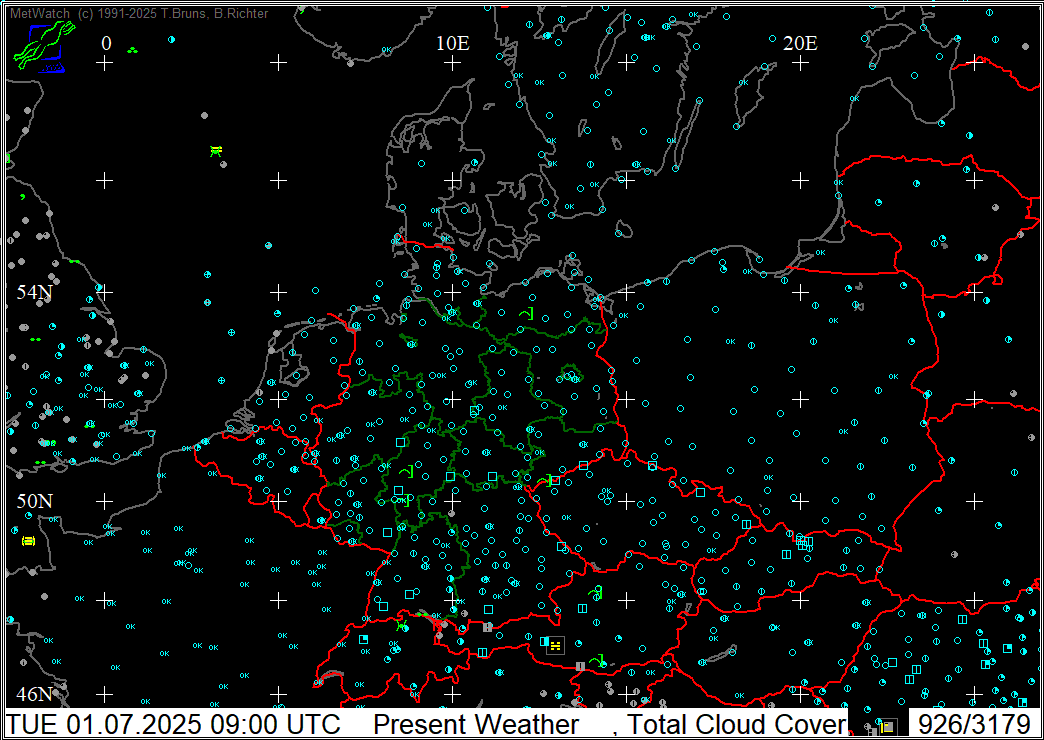This screenshot has width=1044, height=740.
Task: Click the green star-shaped symbol in northern Switzerland
Action: pyautogui.click(x=401, y=625)
